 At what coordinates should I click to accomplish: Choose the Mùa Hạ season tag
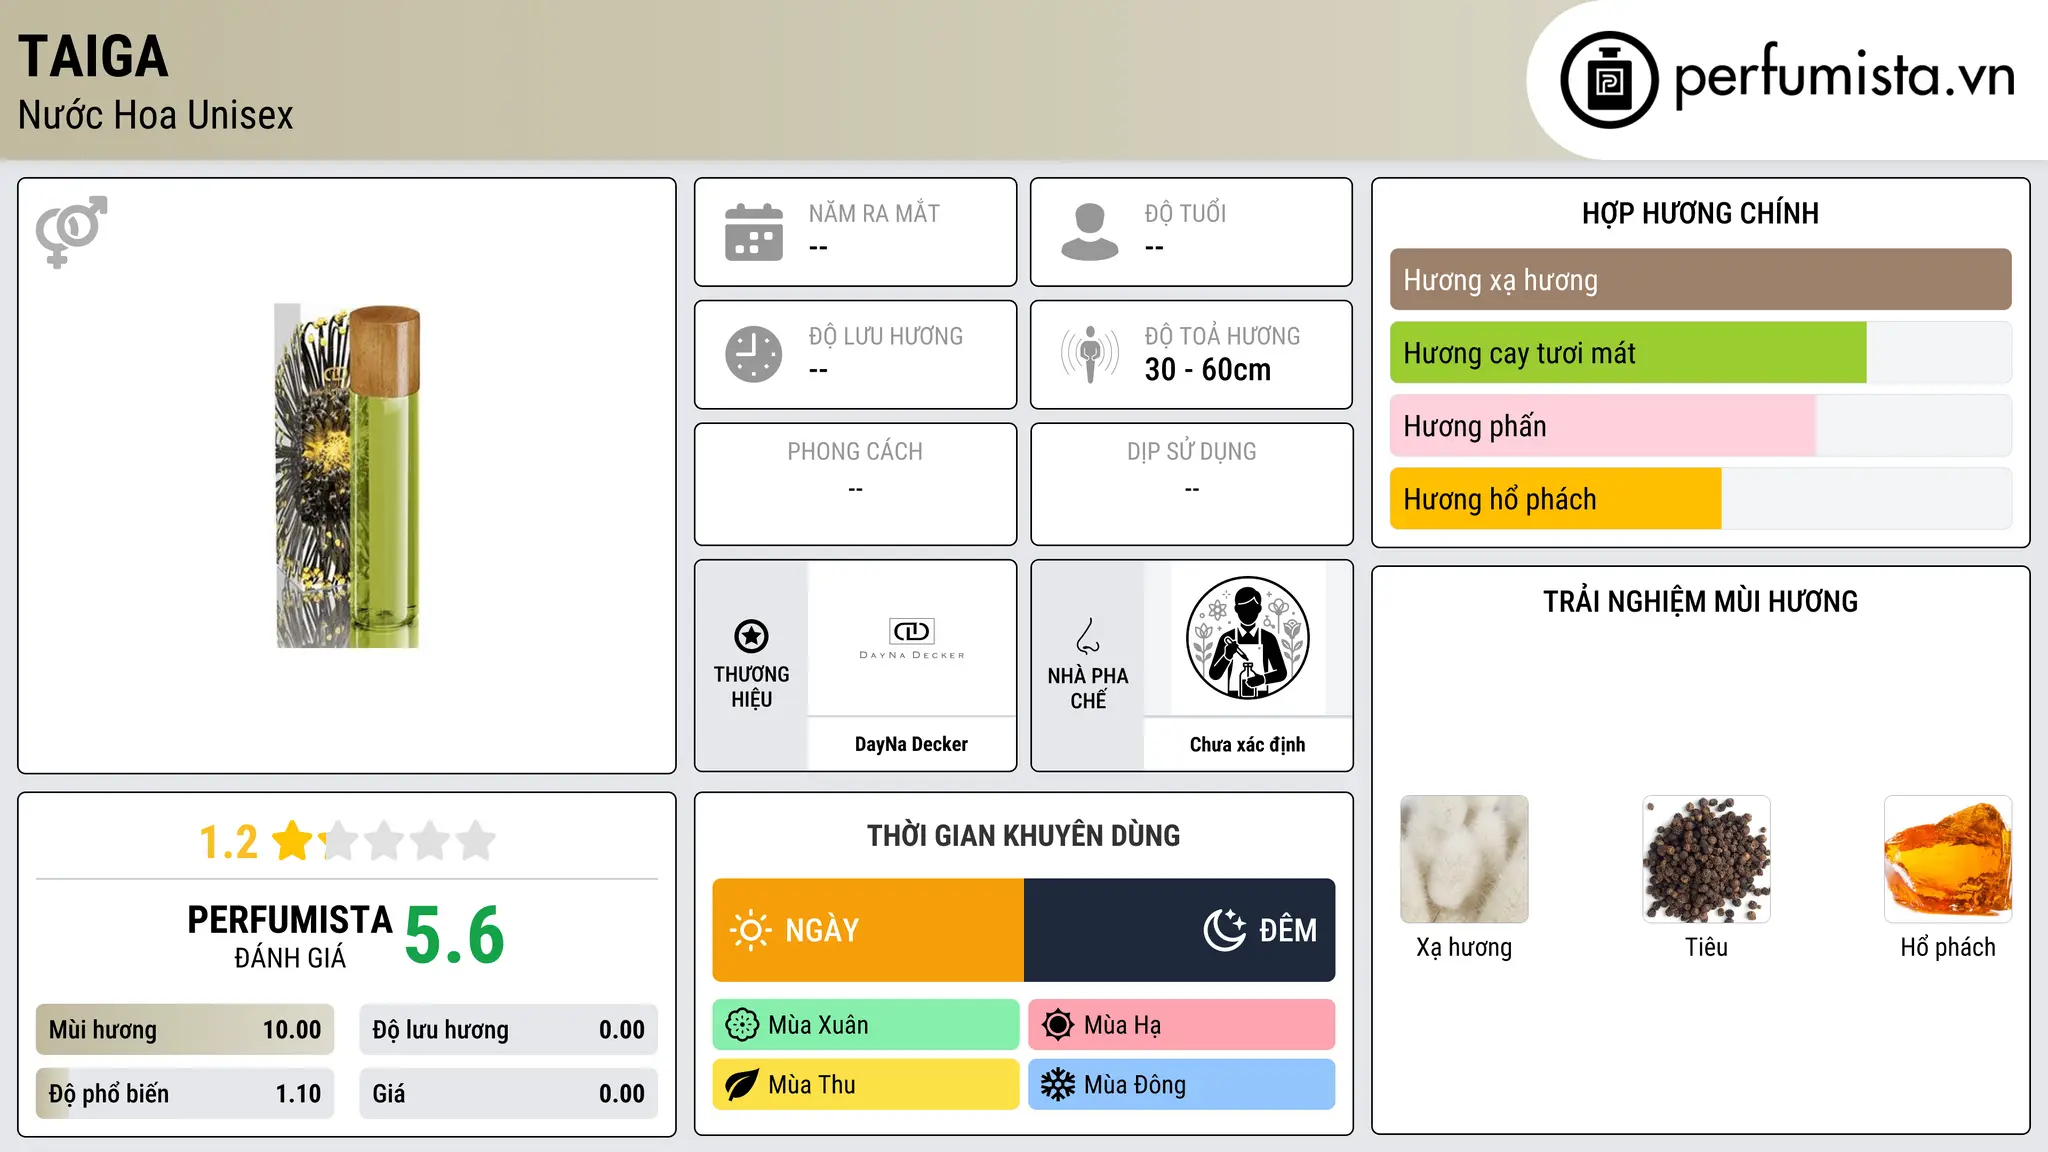(x=1182, y=1025)
